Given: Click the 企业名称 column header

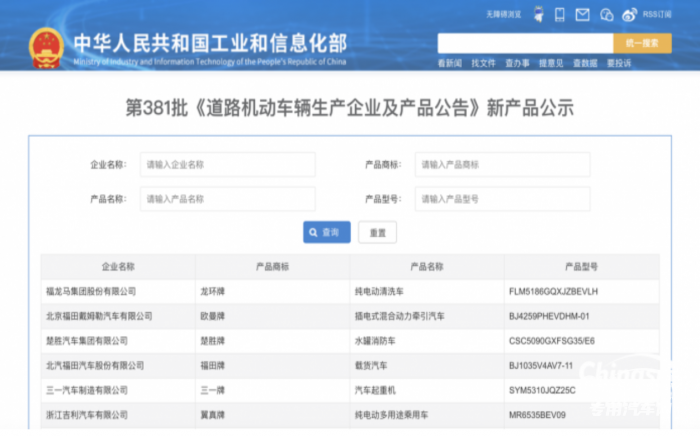Looking at the screenshot, I should 118,267.
